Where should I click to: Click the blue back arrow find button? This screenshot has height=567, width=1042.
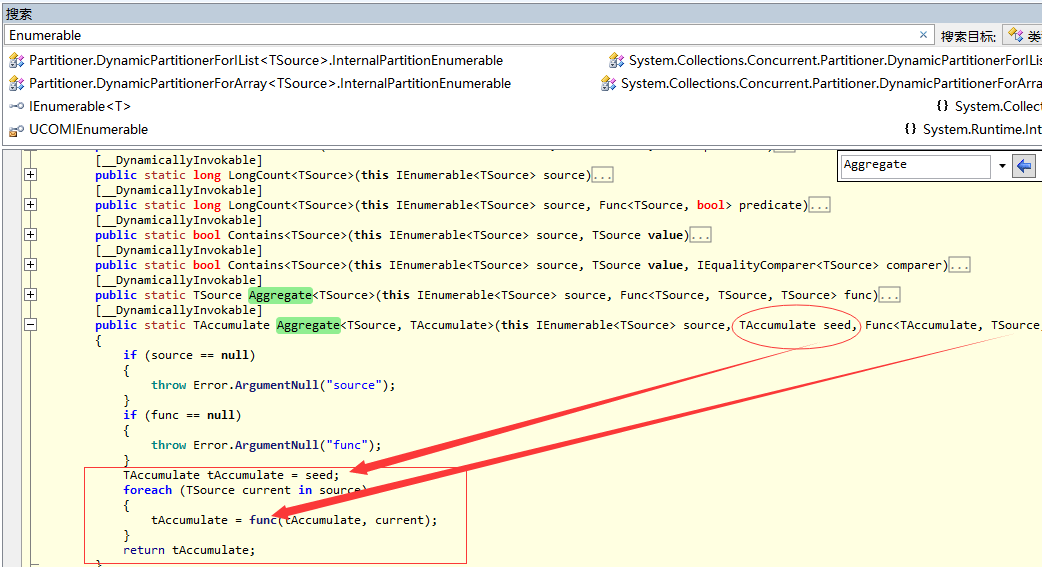coord(1024,166)
